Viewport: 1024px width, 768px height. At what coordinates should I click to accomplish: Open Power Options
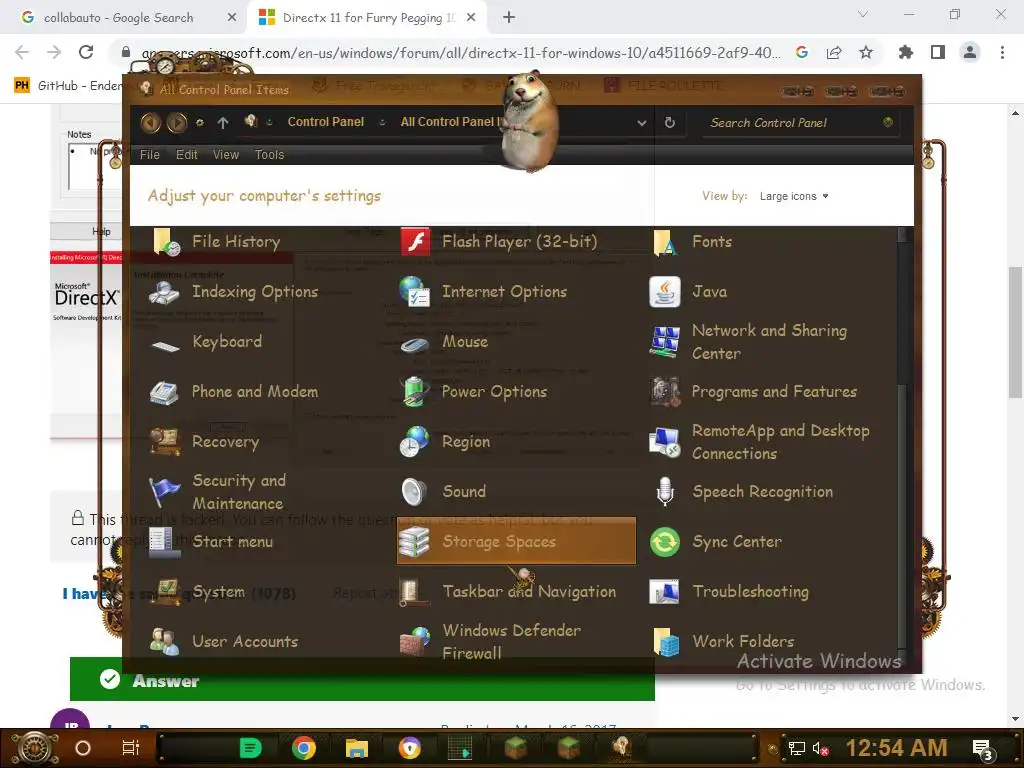(x=473, y=392)
